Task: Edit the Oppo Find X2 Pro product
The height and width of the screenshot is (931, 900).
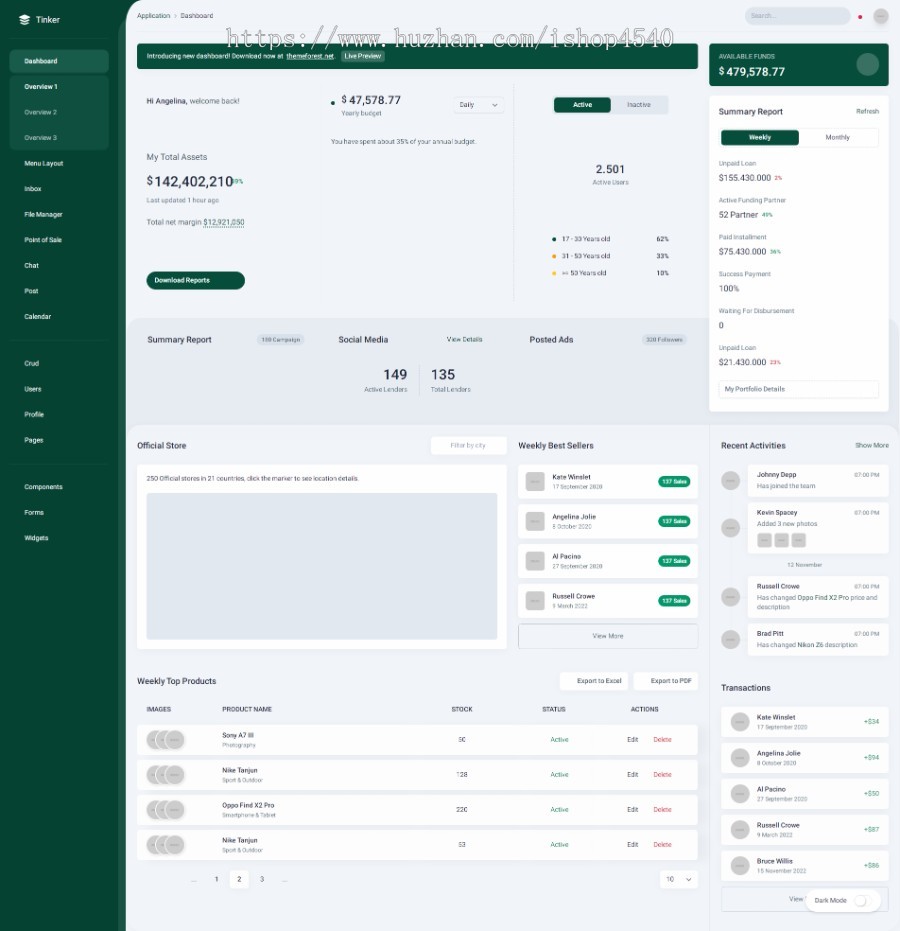Action: coord(632,810)
